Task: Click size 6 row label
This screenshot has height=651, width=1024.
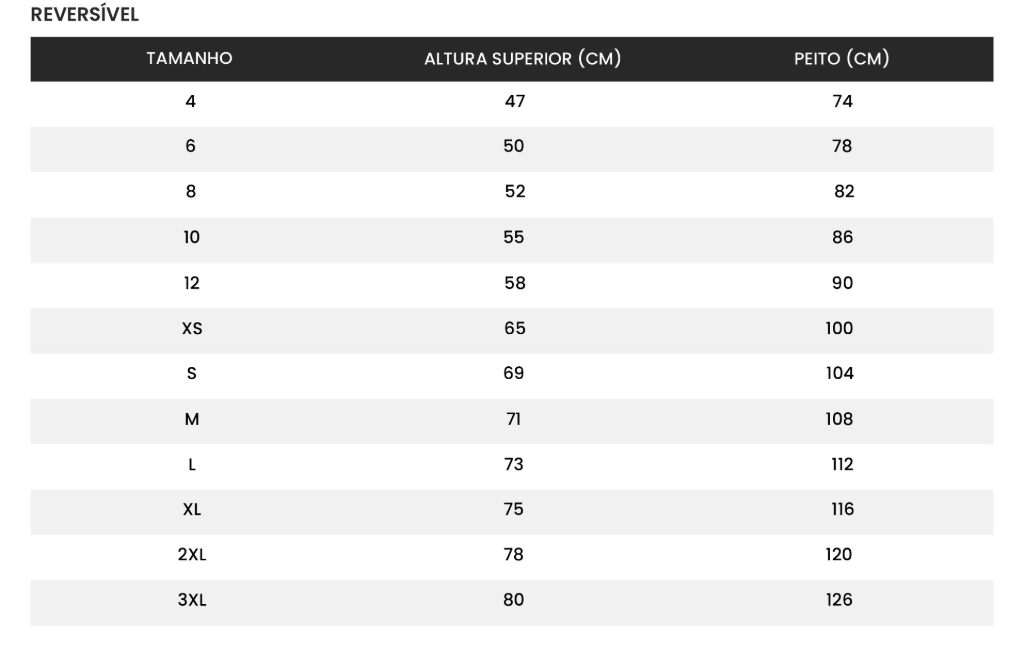Action: [x=190, y=146]
